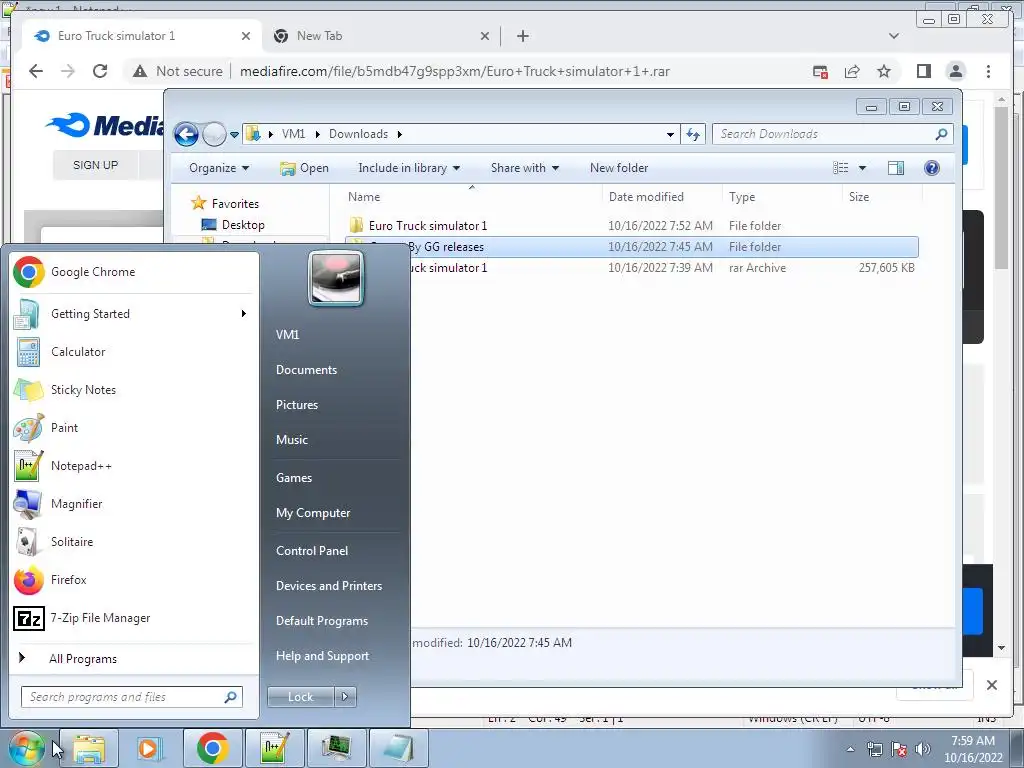This screenshot has height=768, width=1024.
Task: Click Explorer help question mark icon
Action: click(932, 168)
